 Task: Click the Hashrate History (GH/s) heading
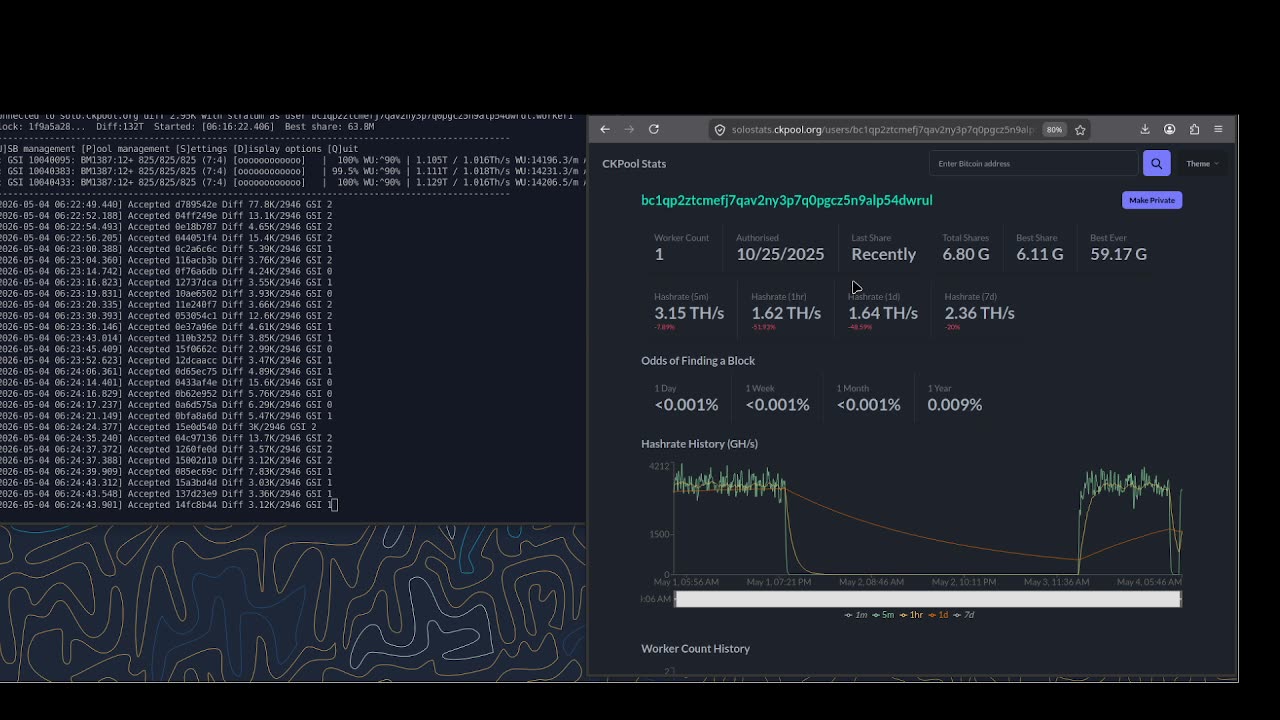(699, 444)
